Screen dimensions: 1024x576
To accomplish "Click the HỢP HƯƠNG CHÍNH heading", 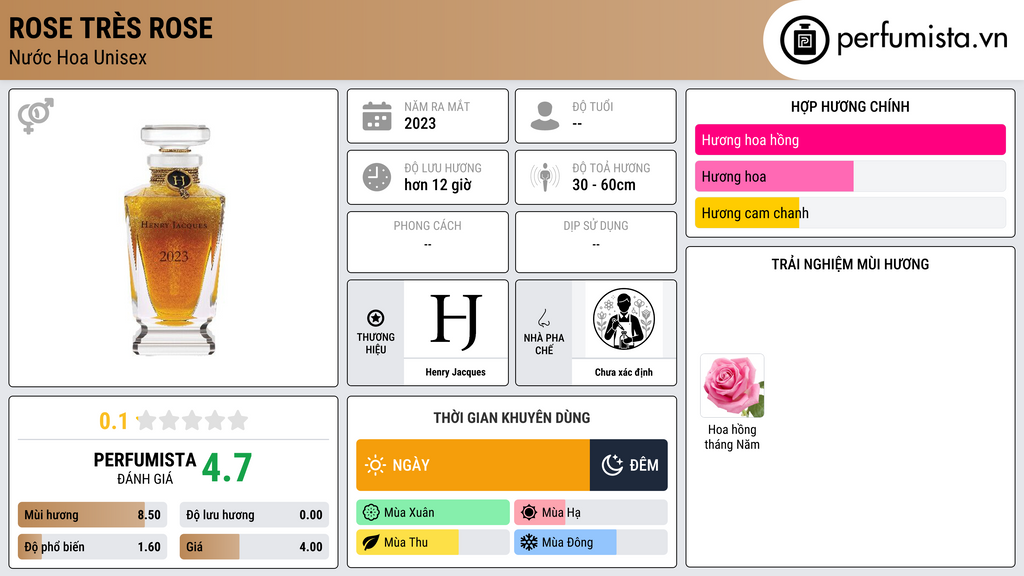I will point(850,106).
